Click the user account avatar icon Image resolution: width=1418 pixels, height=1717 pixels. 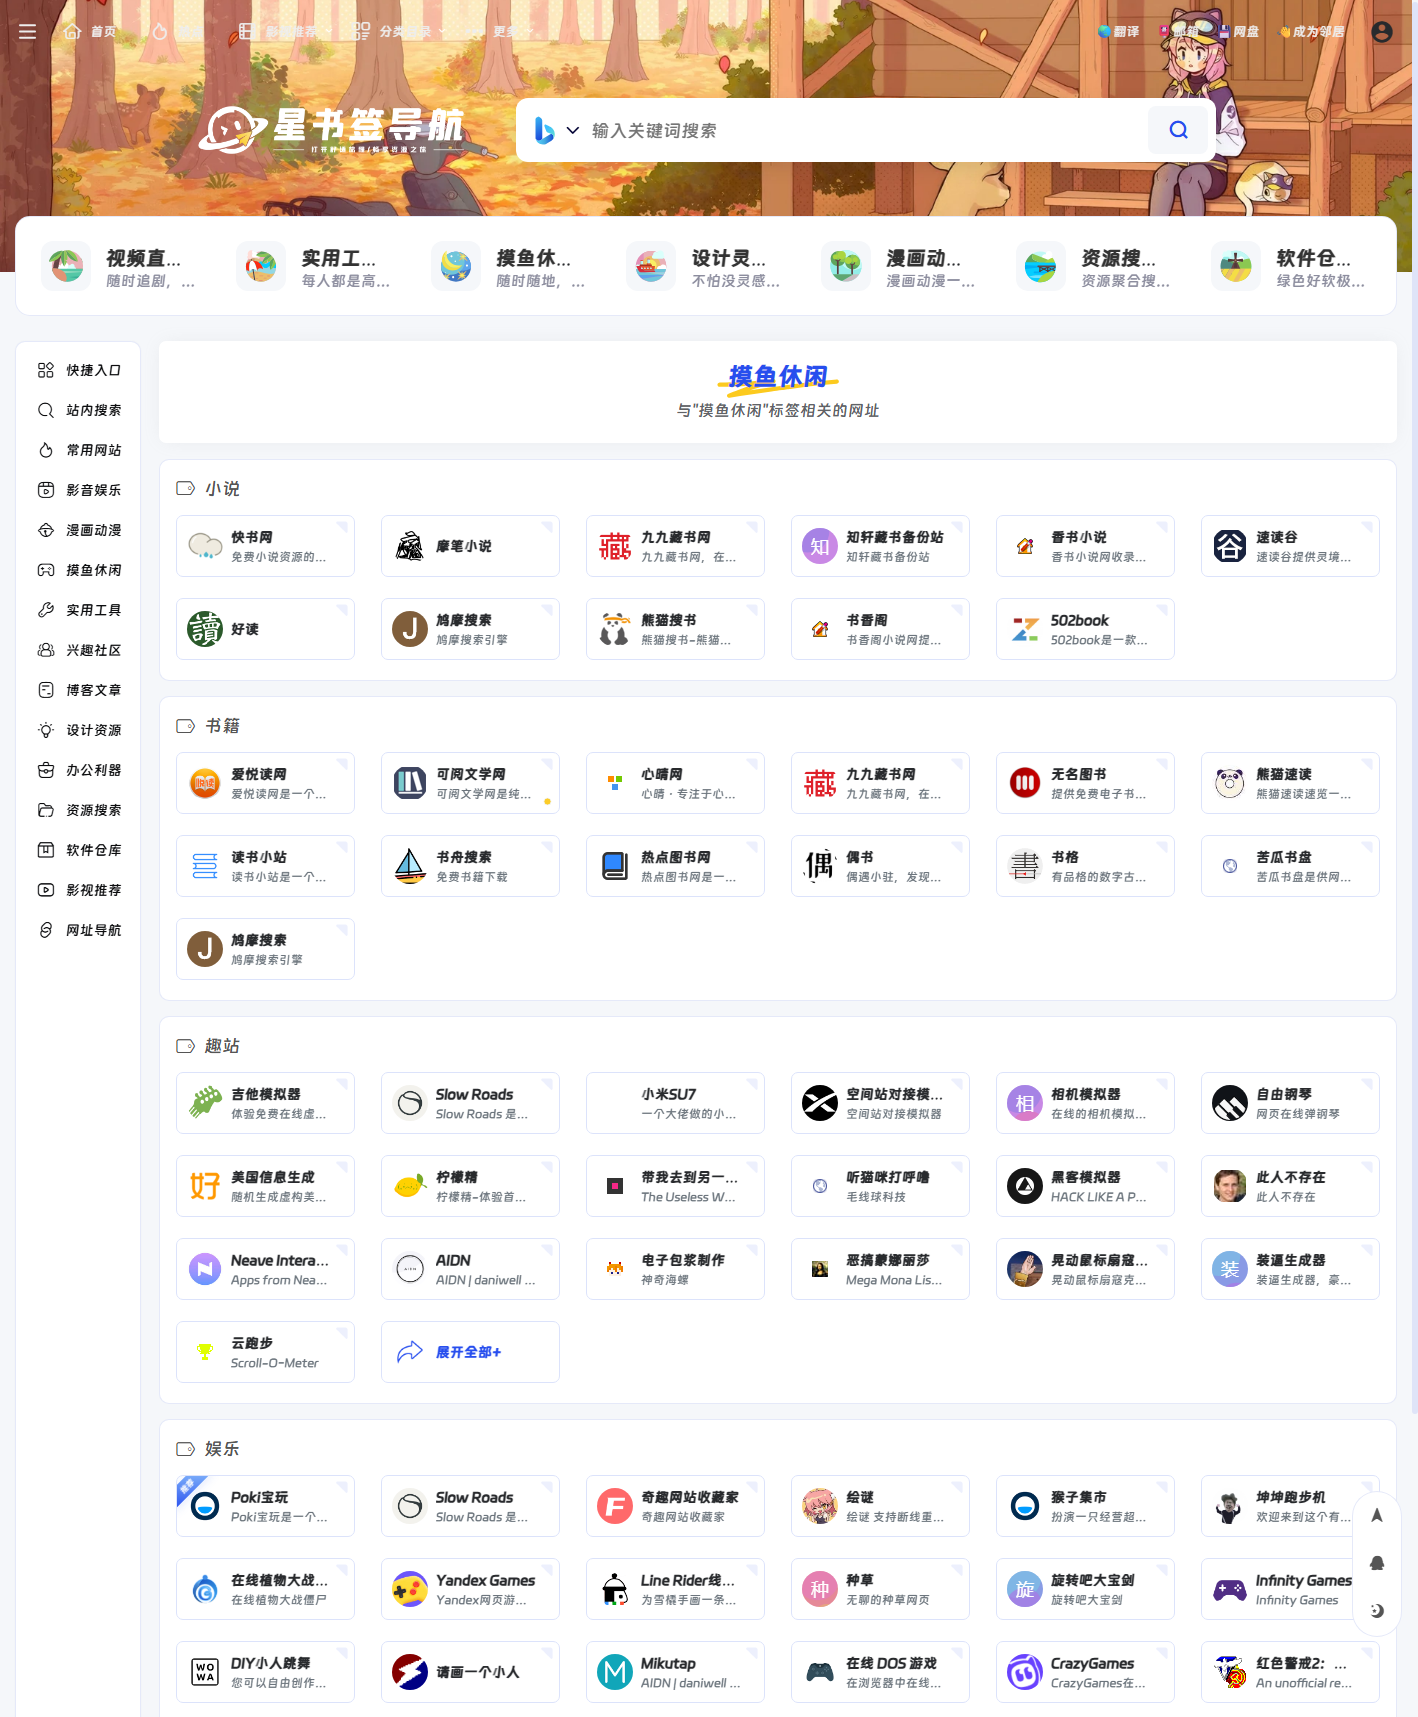point(1382,32)
